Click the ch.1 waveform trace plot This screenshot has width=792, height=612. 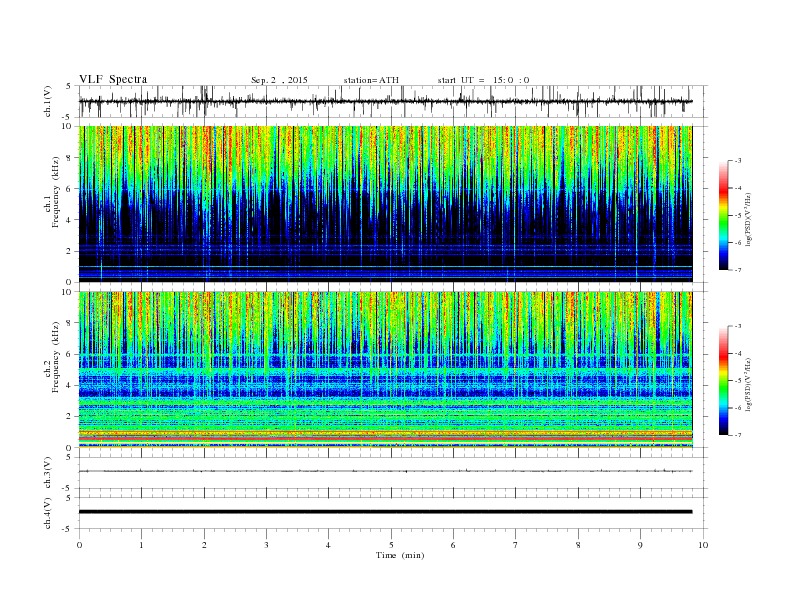click(x=385, y=101)
